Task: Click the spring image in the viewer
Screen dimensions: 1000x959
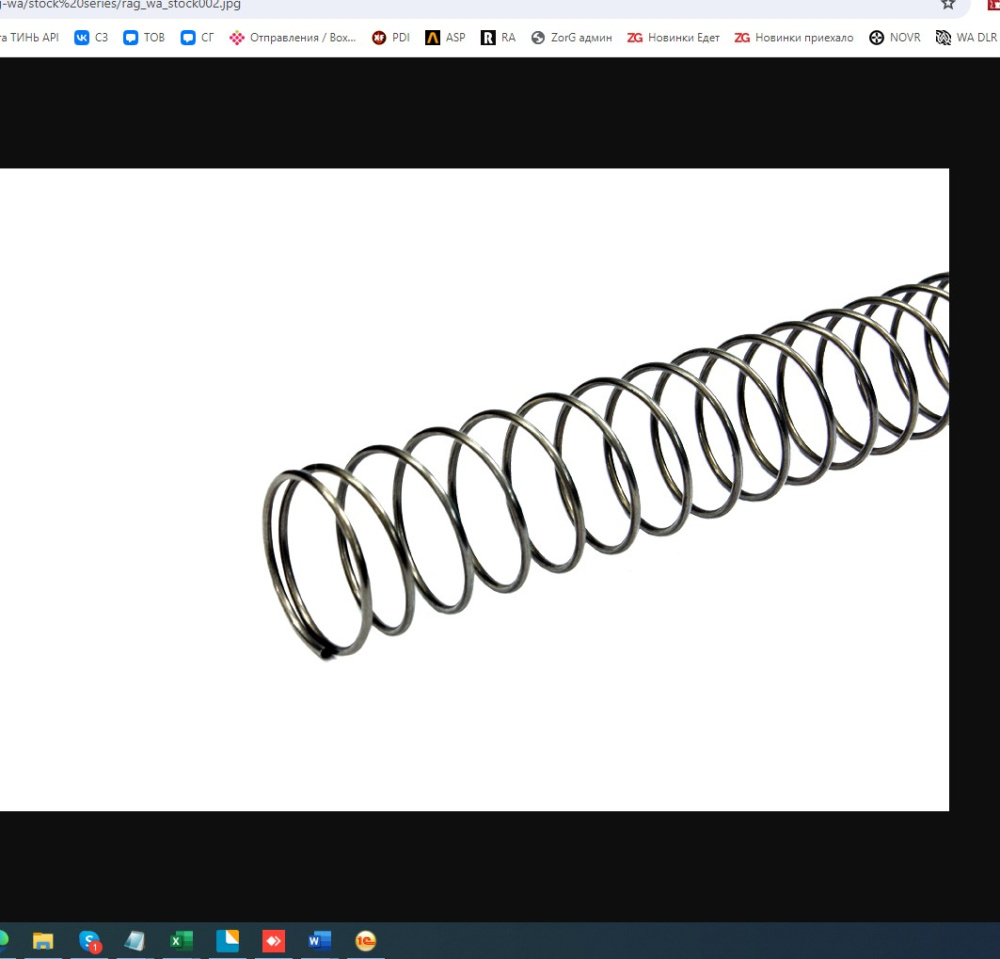Action: 474,490
